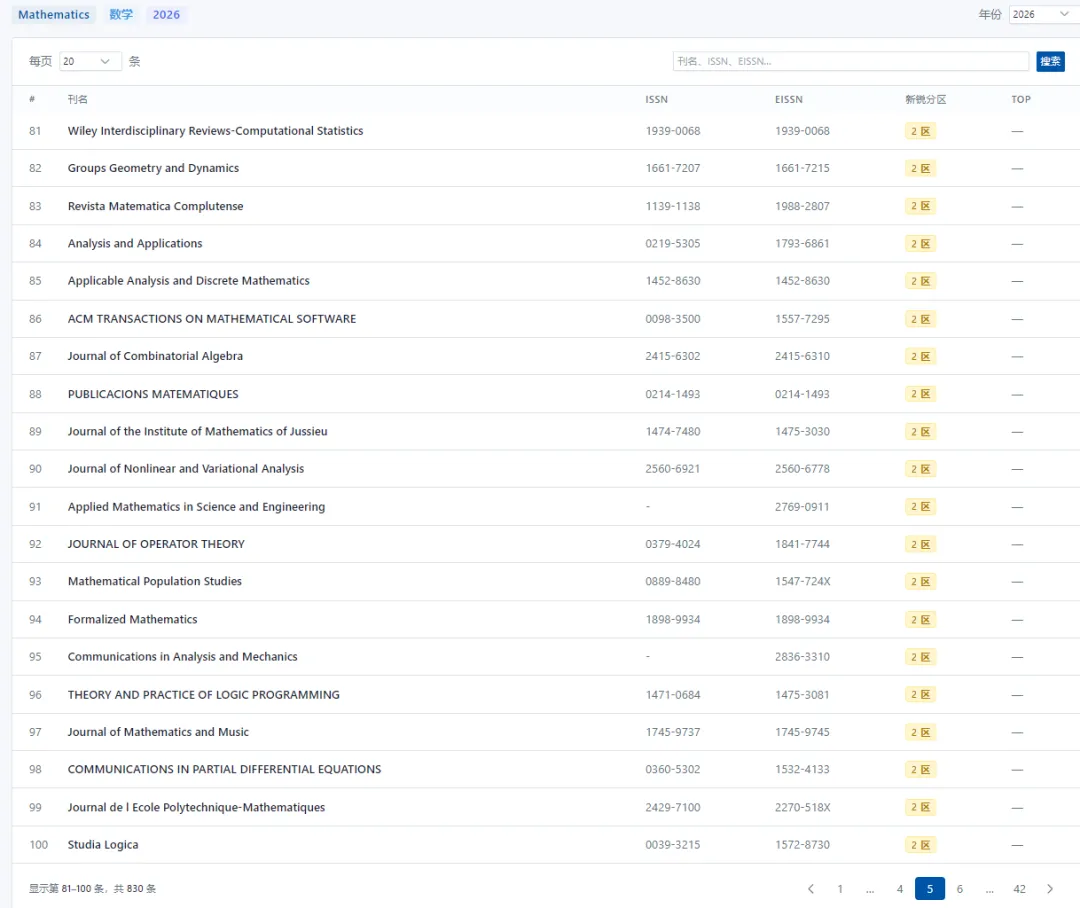
Task: Select Communications in Analysis and Mechanics
Action: [183, 657]
